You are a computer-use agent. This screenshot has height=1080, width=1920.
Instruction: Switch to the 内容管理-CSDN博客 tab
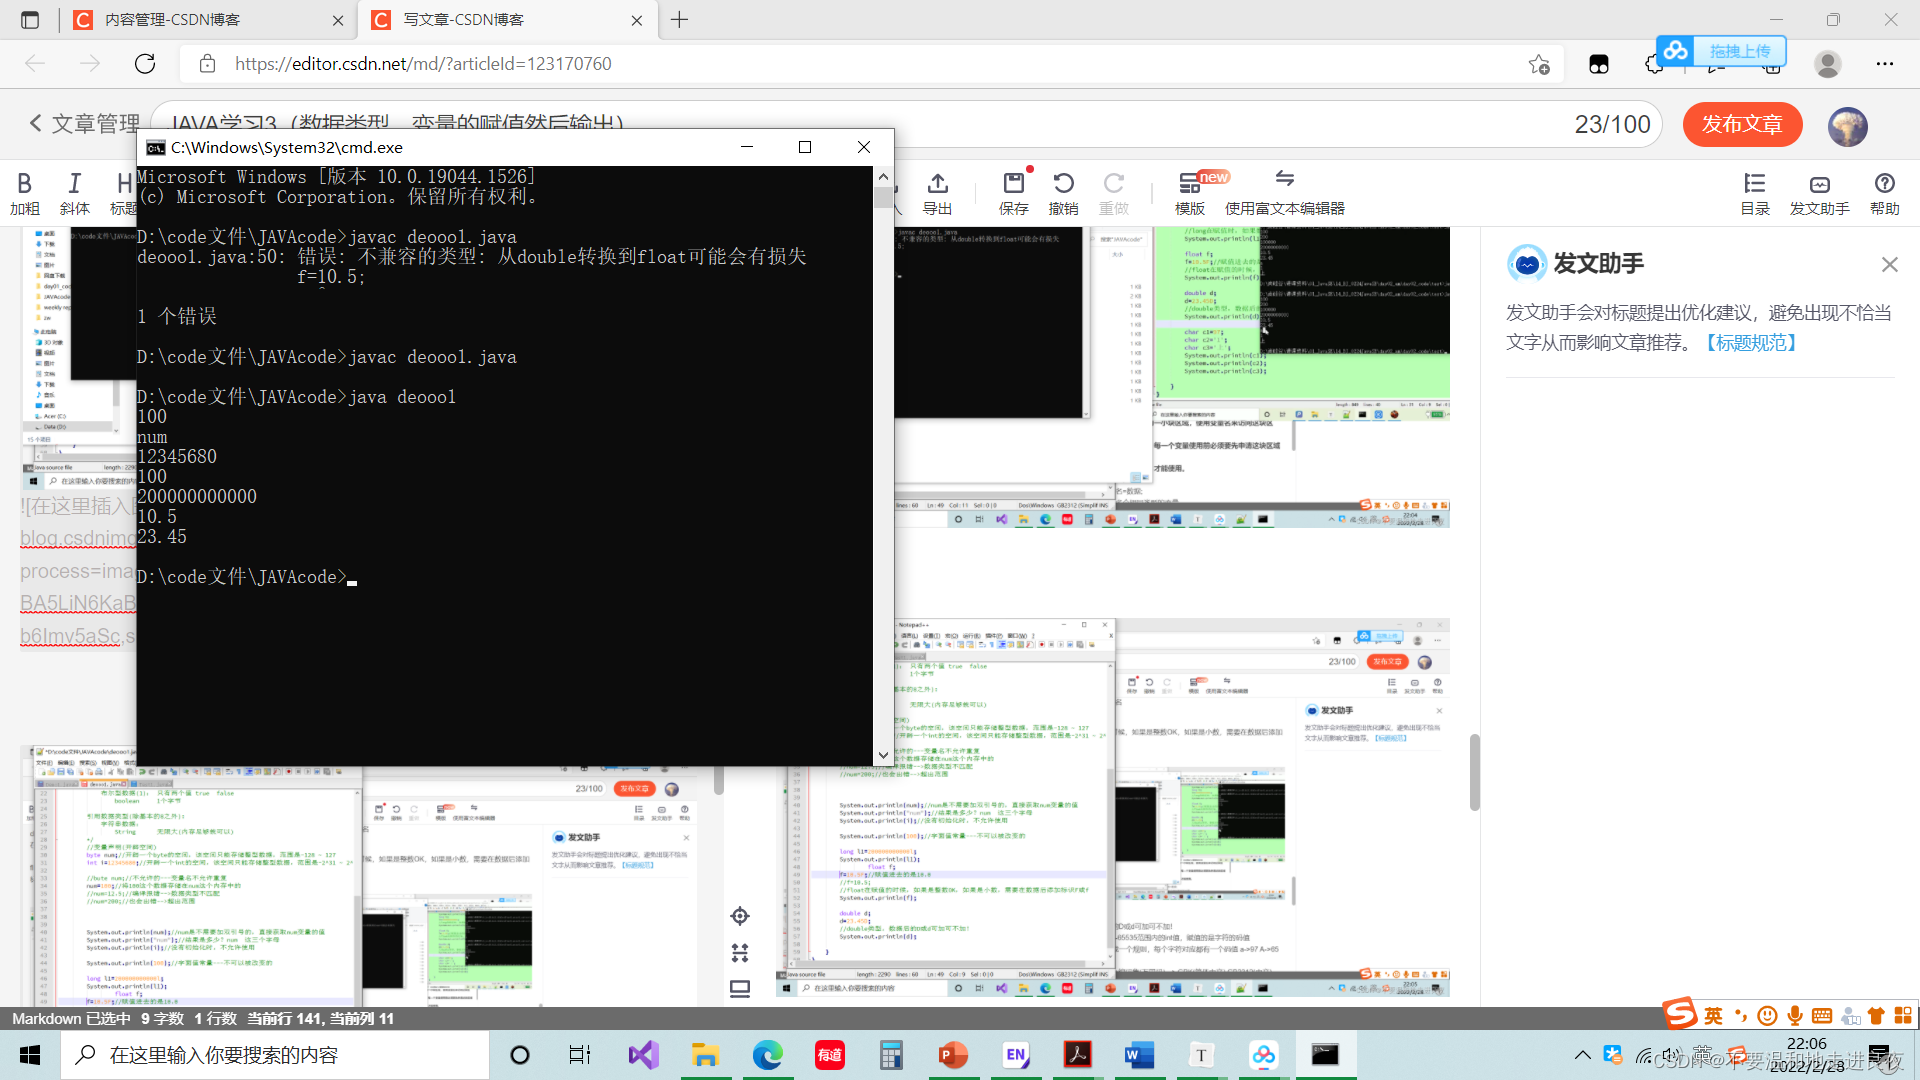[207, 20]
